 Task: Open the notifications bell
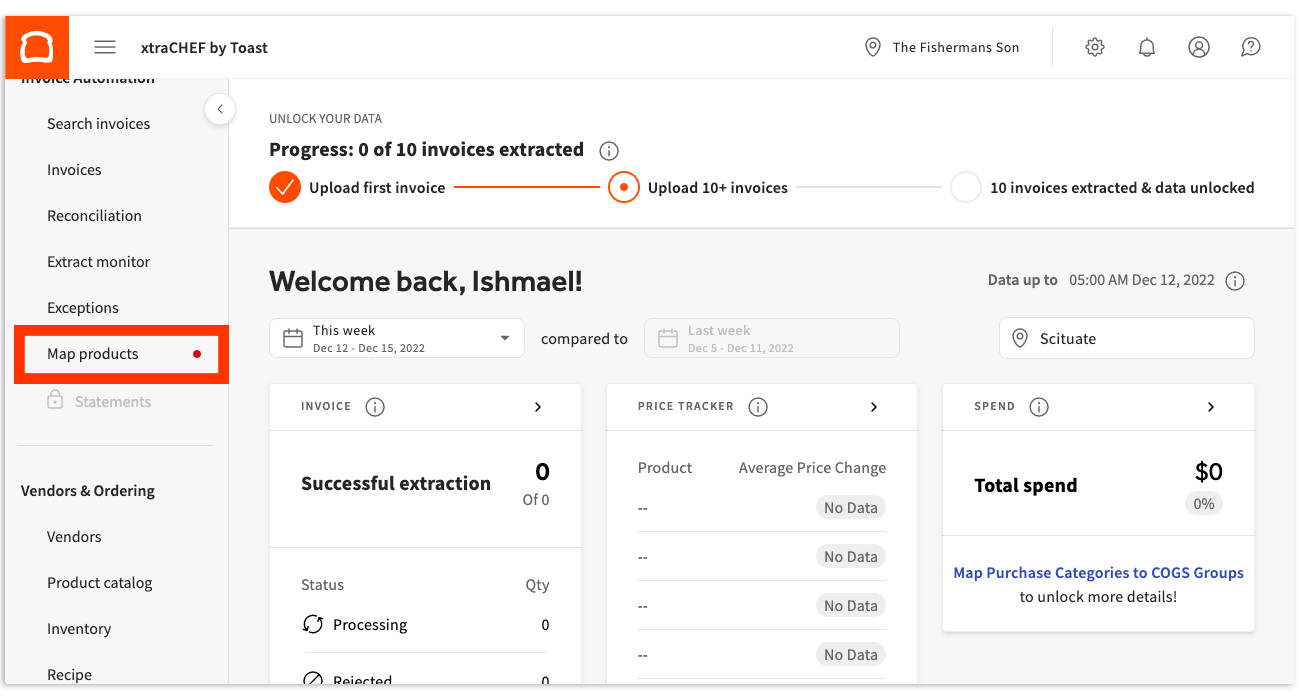click(1146, 47)
